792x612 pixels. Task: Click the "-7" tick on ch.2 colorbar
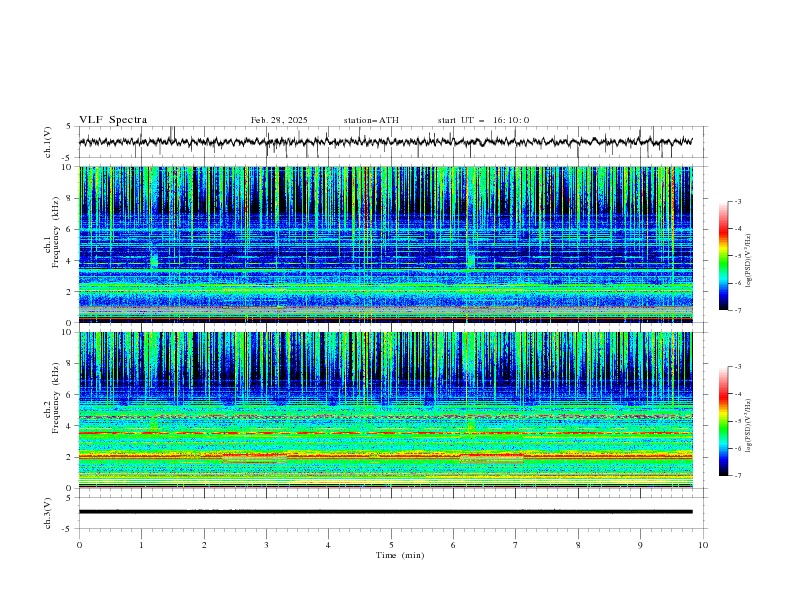coord(737,476)
